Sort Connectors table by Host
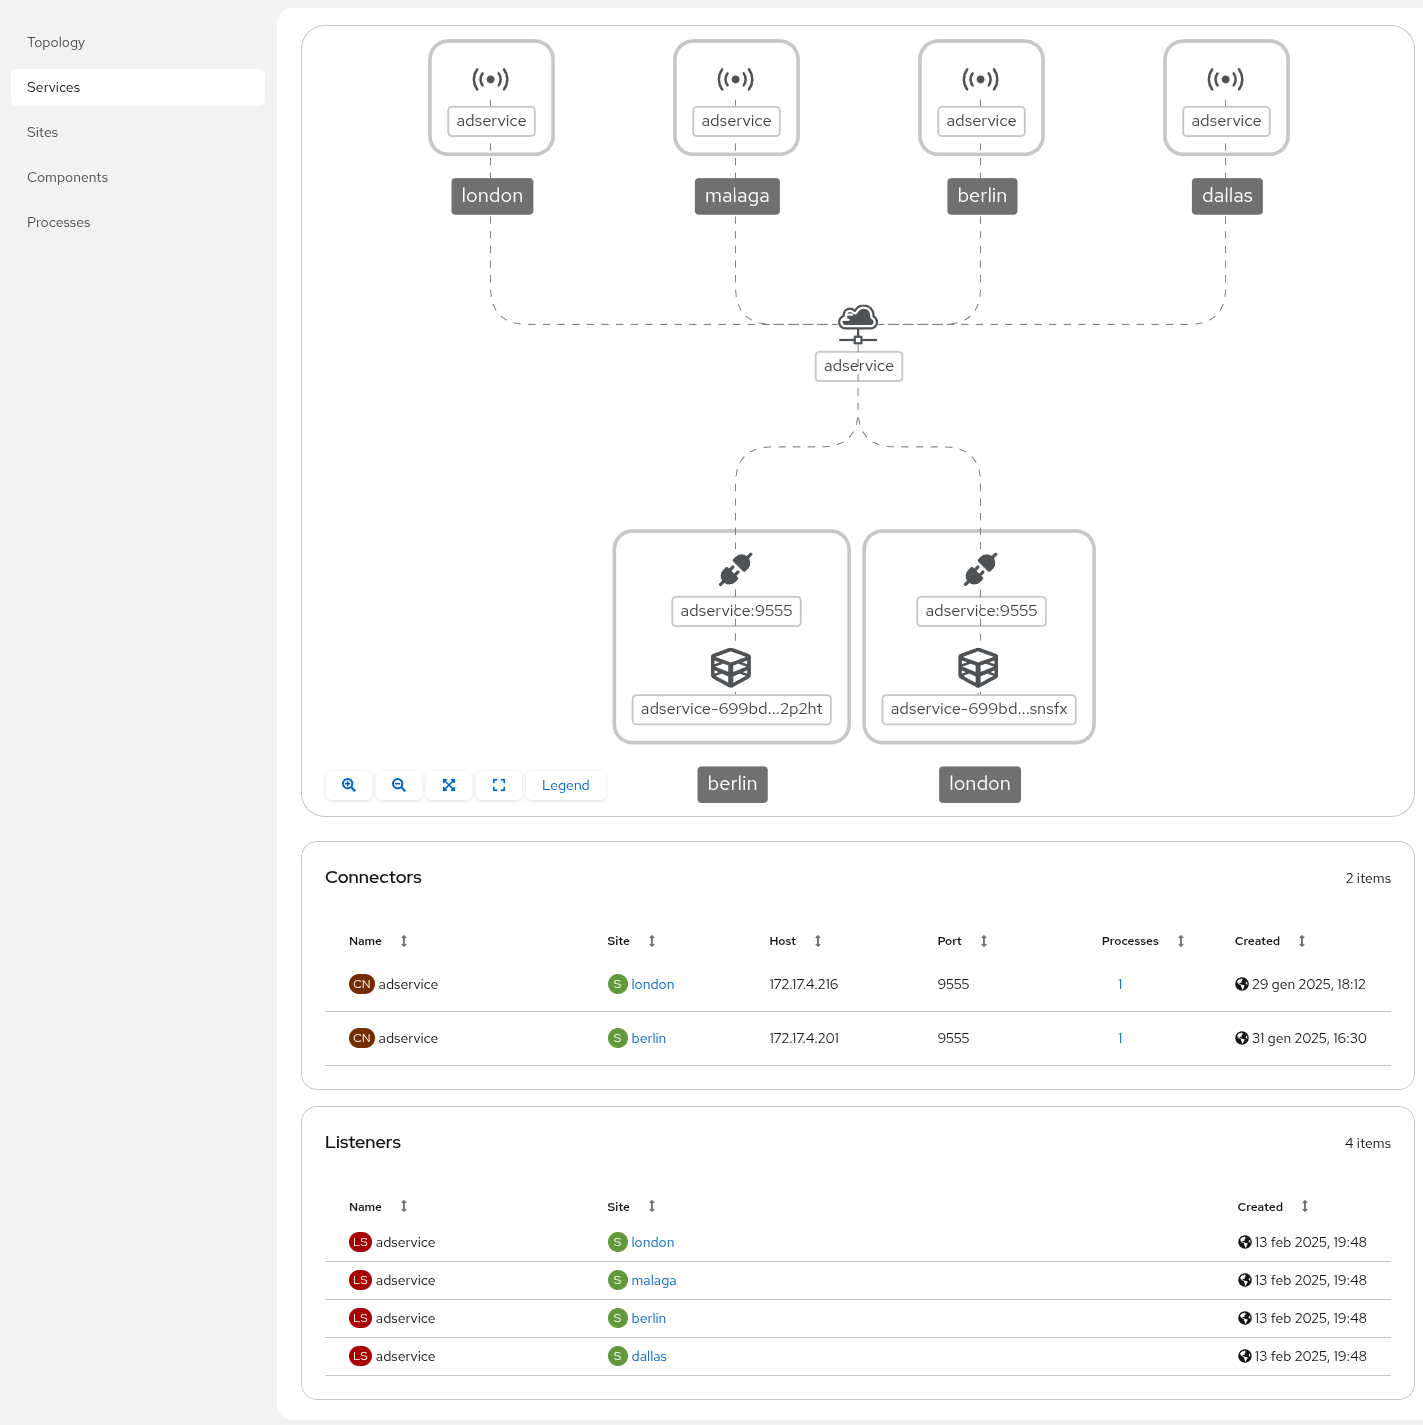The width and height of the screenshot is (1423, 1425). 817,941
